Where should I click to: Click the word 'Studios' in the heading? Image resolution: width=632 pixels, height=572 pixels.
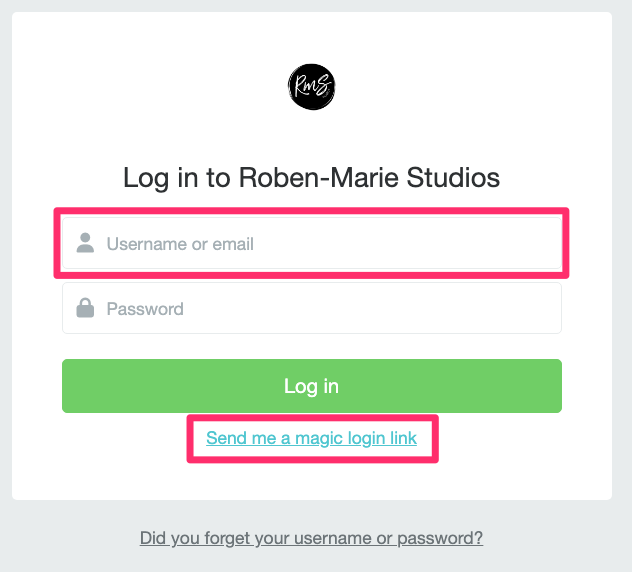pyautogui.click(x=453, y=177)
